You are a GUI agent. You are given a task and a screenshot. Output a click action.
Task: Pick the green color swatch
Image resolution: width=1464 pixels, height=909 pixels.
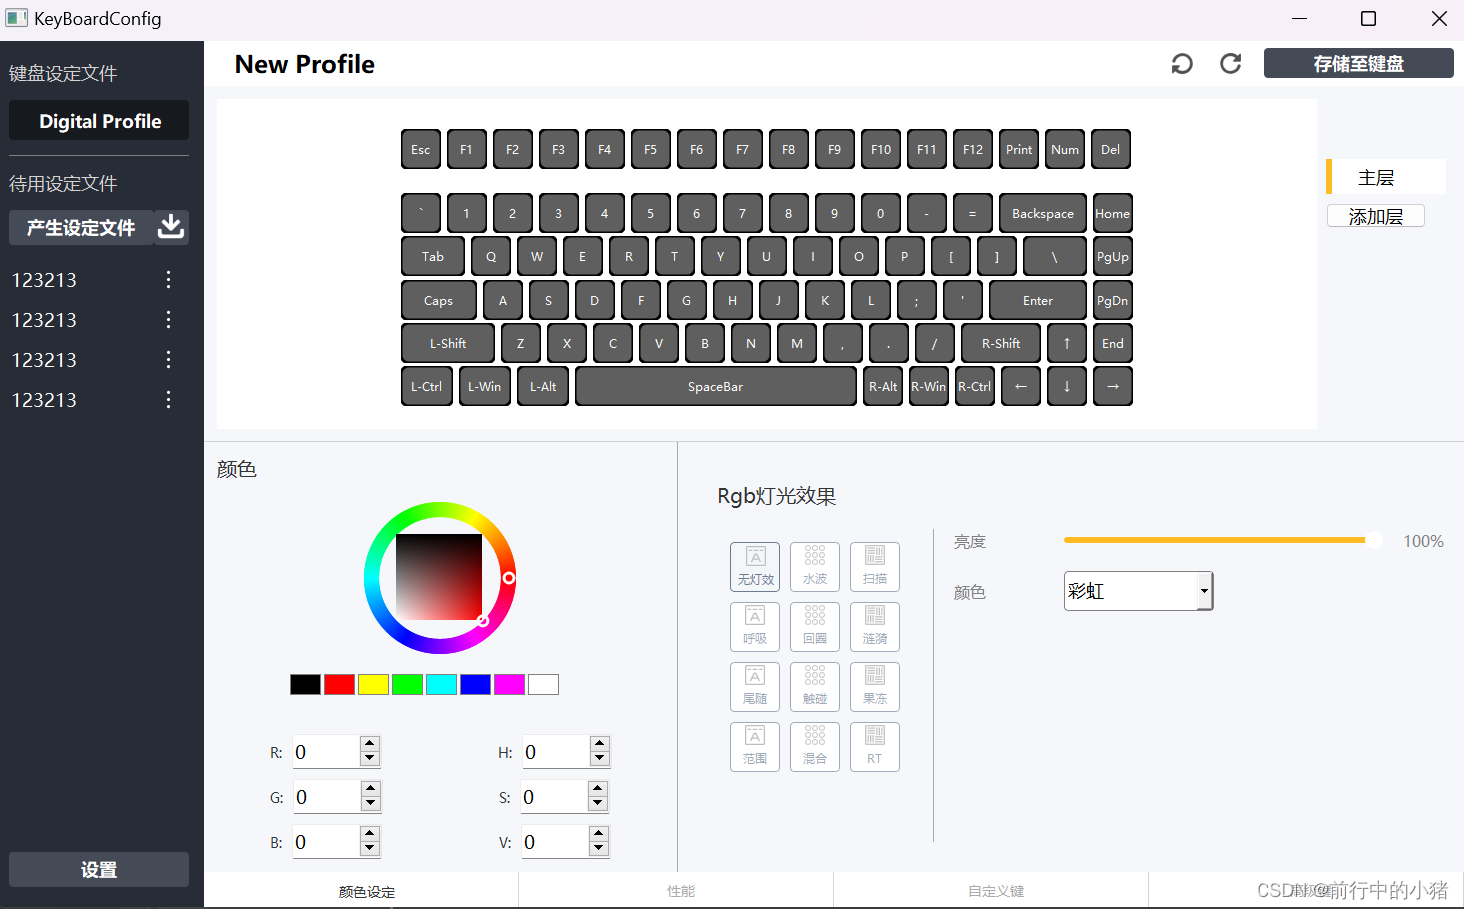[407, 684]
